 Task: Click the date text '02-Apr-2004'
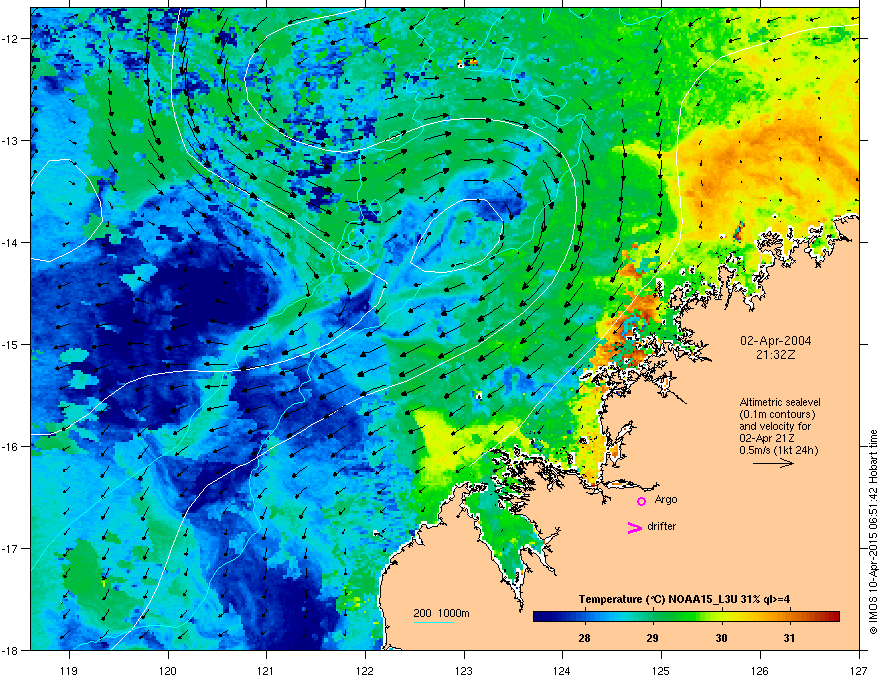coord(776,341)
